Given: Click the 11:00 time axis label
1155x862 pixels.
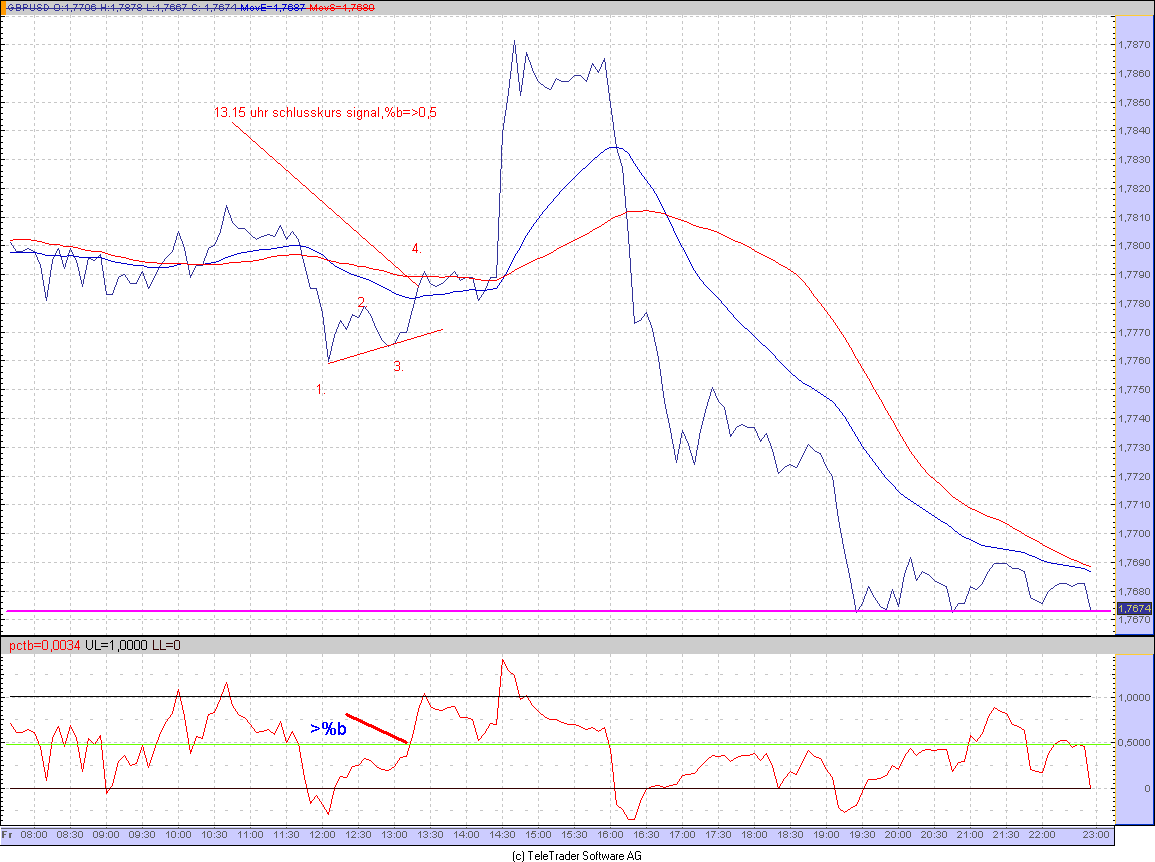Looking at the screenshot, I should 250,835.
